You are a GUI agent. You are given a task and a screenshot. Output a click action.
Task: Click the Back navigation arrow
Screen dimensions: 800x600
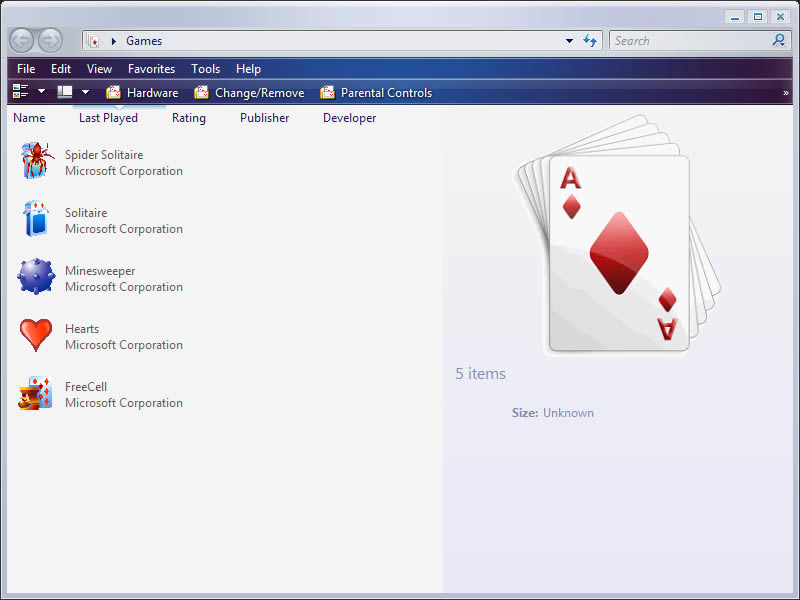(x=21, y=40)
